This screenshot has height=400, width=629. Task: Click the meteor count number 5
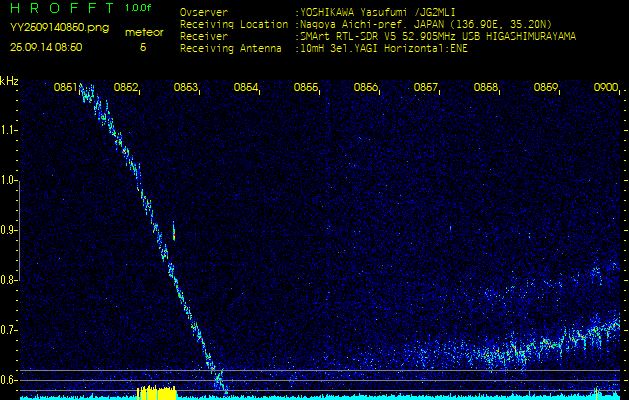142,47
